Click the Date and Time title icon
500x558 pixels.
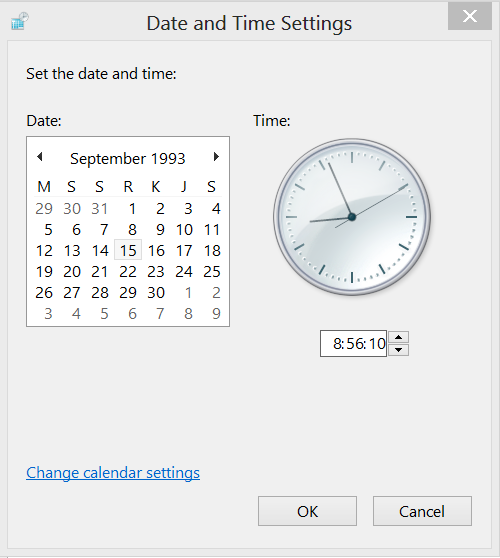click(20, 22)
